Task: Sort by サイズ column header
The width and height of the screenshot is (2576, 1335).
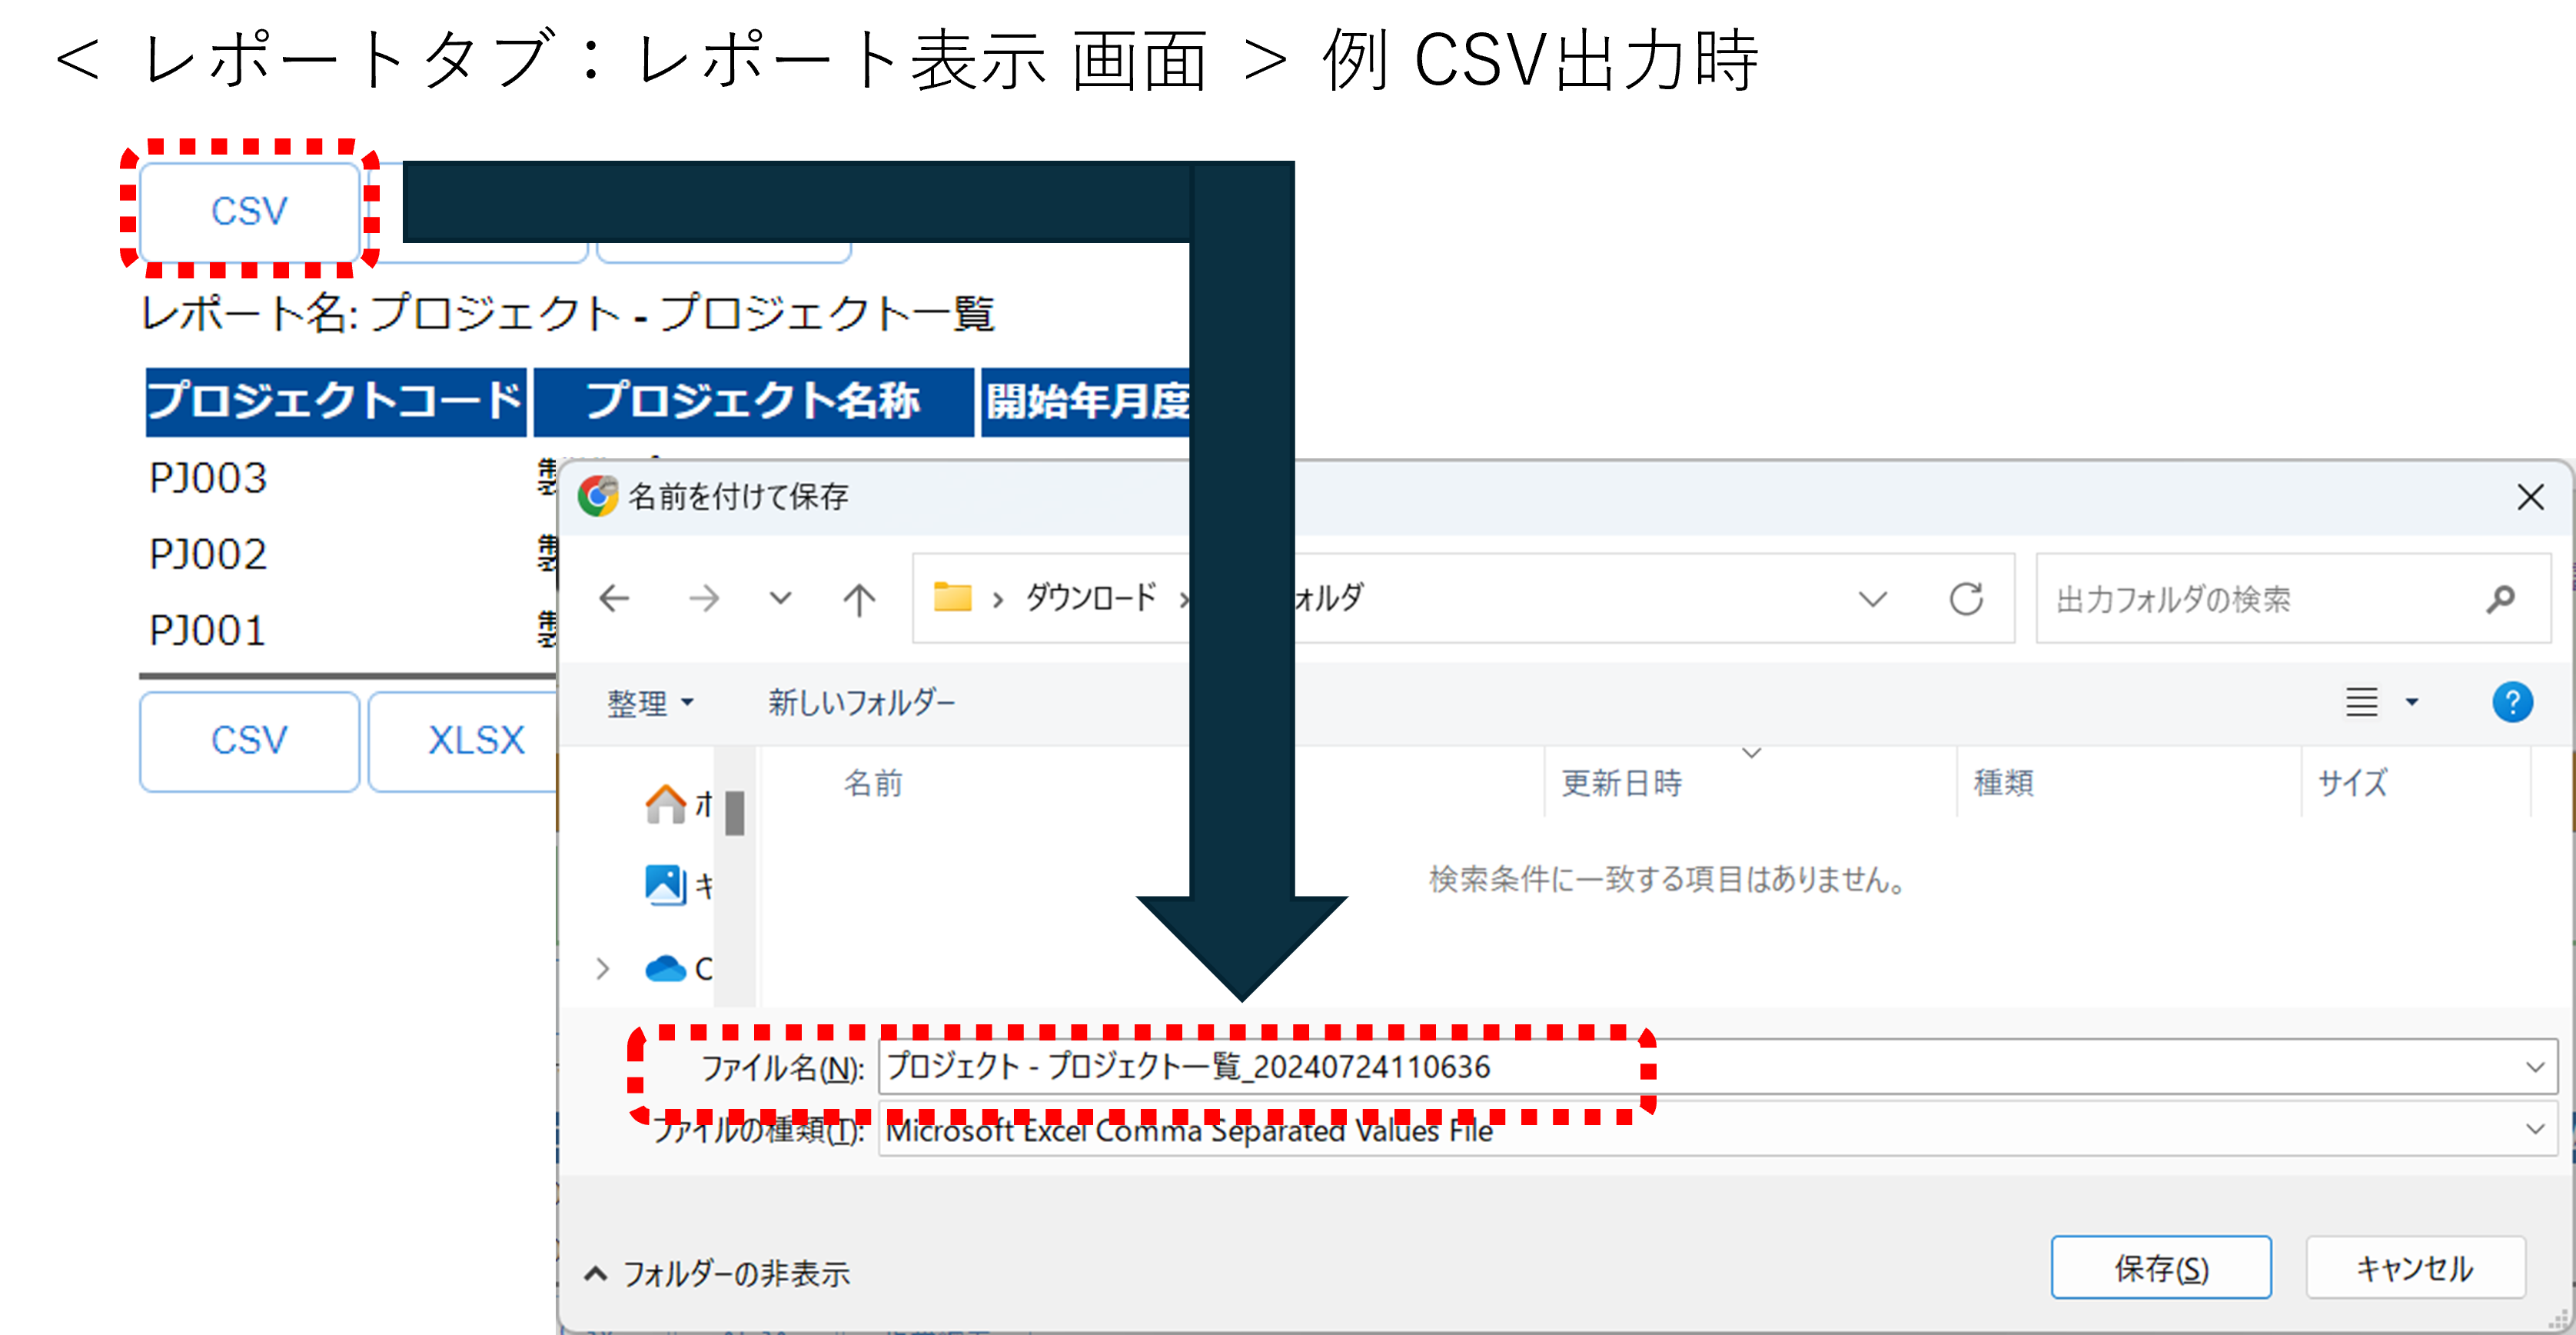Action: (2352, 783)
